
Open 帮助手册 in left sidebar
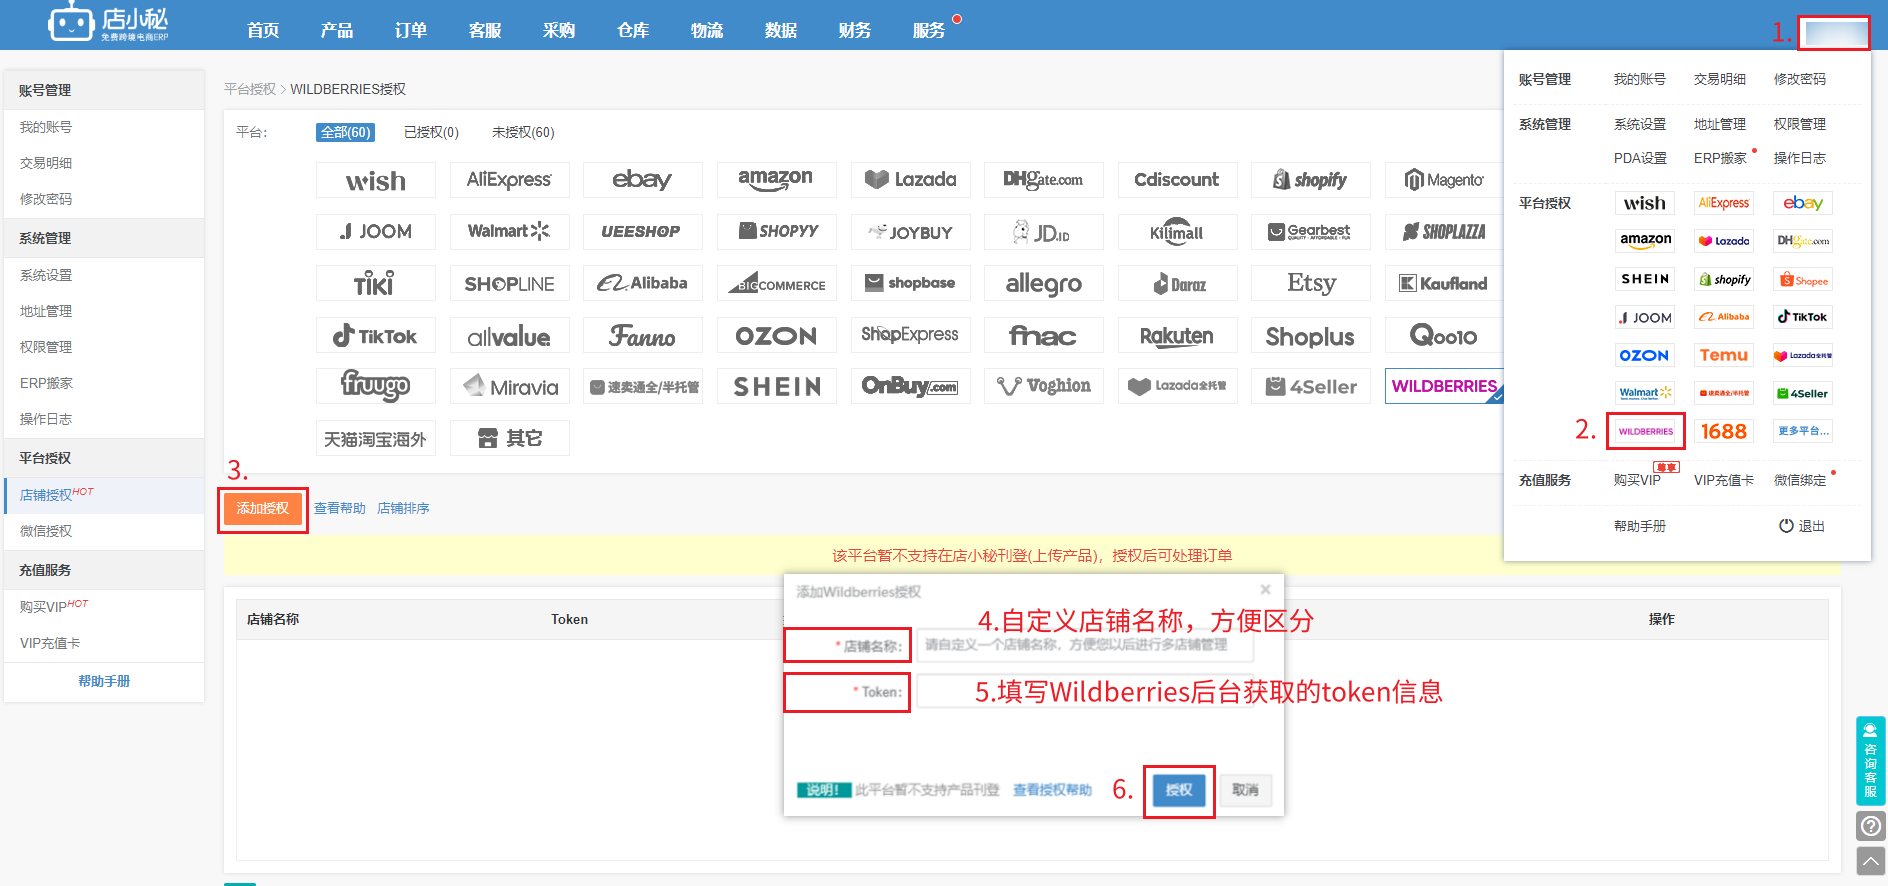[x=104, y=681]
